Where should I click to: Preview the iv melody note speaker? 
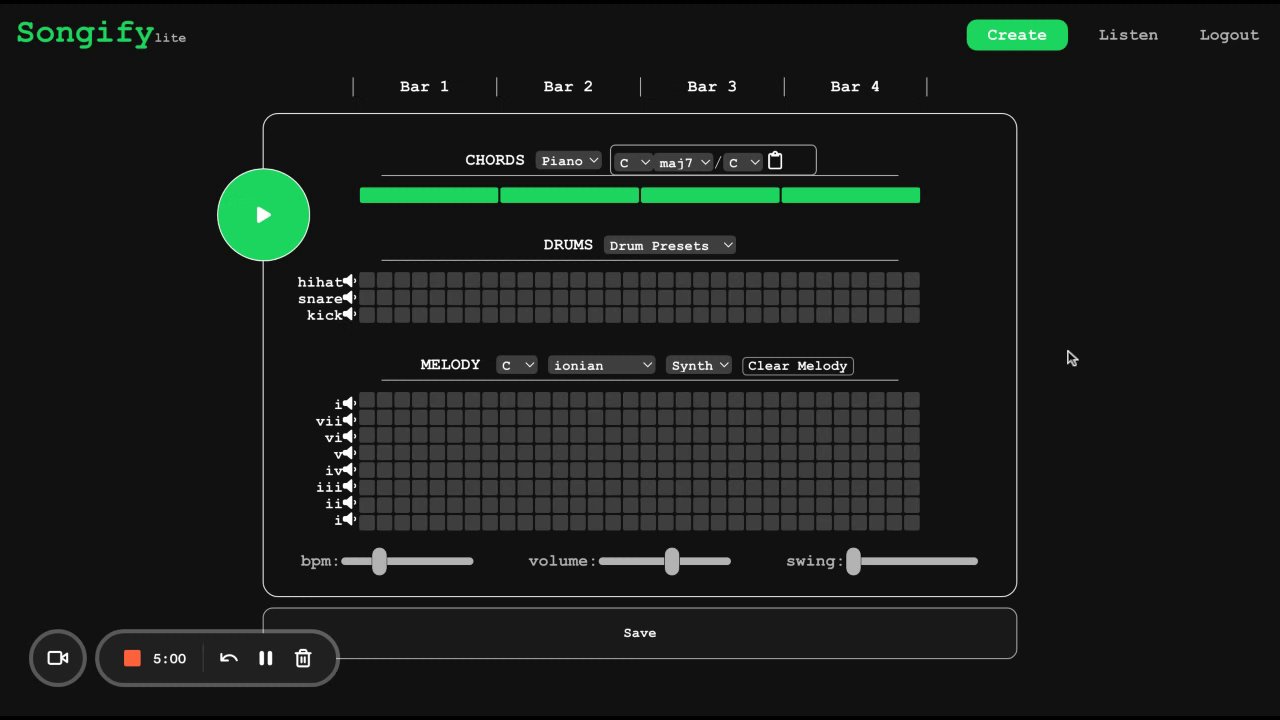pos(349,470)
